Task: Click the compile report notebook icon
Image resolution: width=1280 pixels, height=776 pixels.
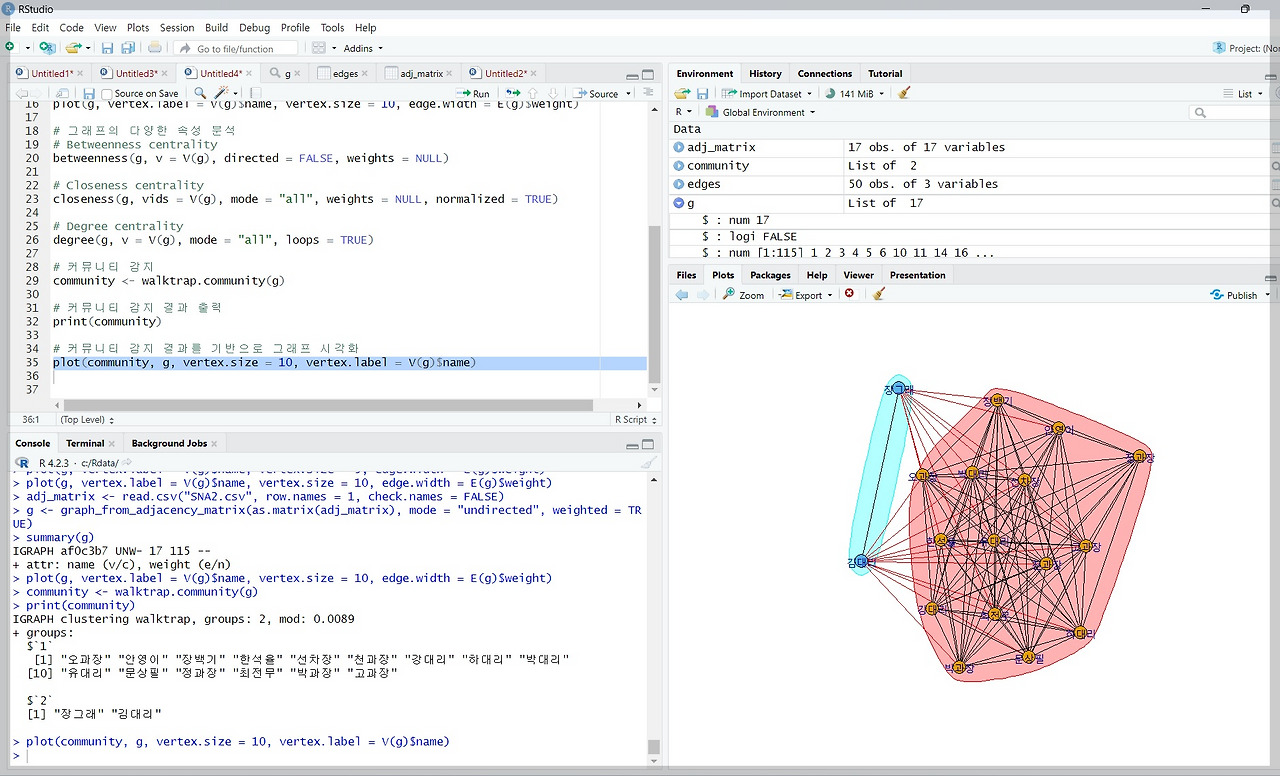Action: [x=256, y=94]
